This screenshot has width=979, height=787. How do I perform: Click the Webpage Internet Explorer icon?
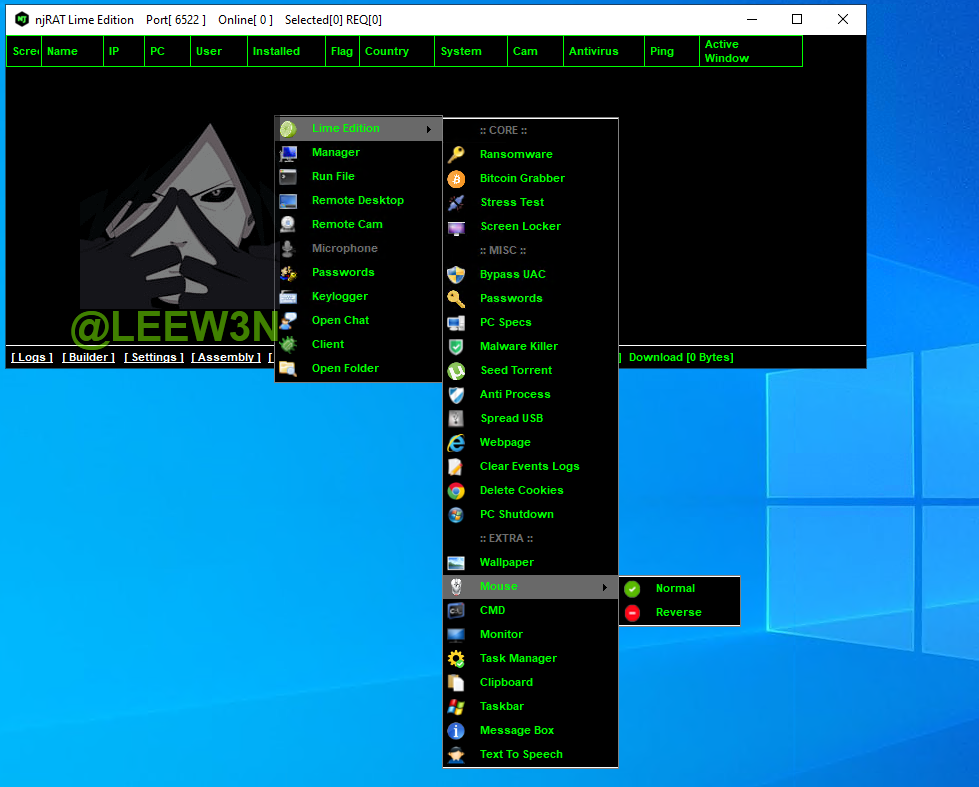[x=456, y=442]
